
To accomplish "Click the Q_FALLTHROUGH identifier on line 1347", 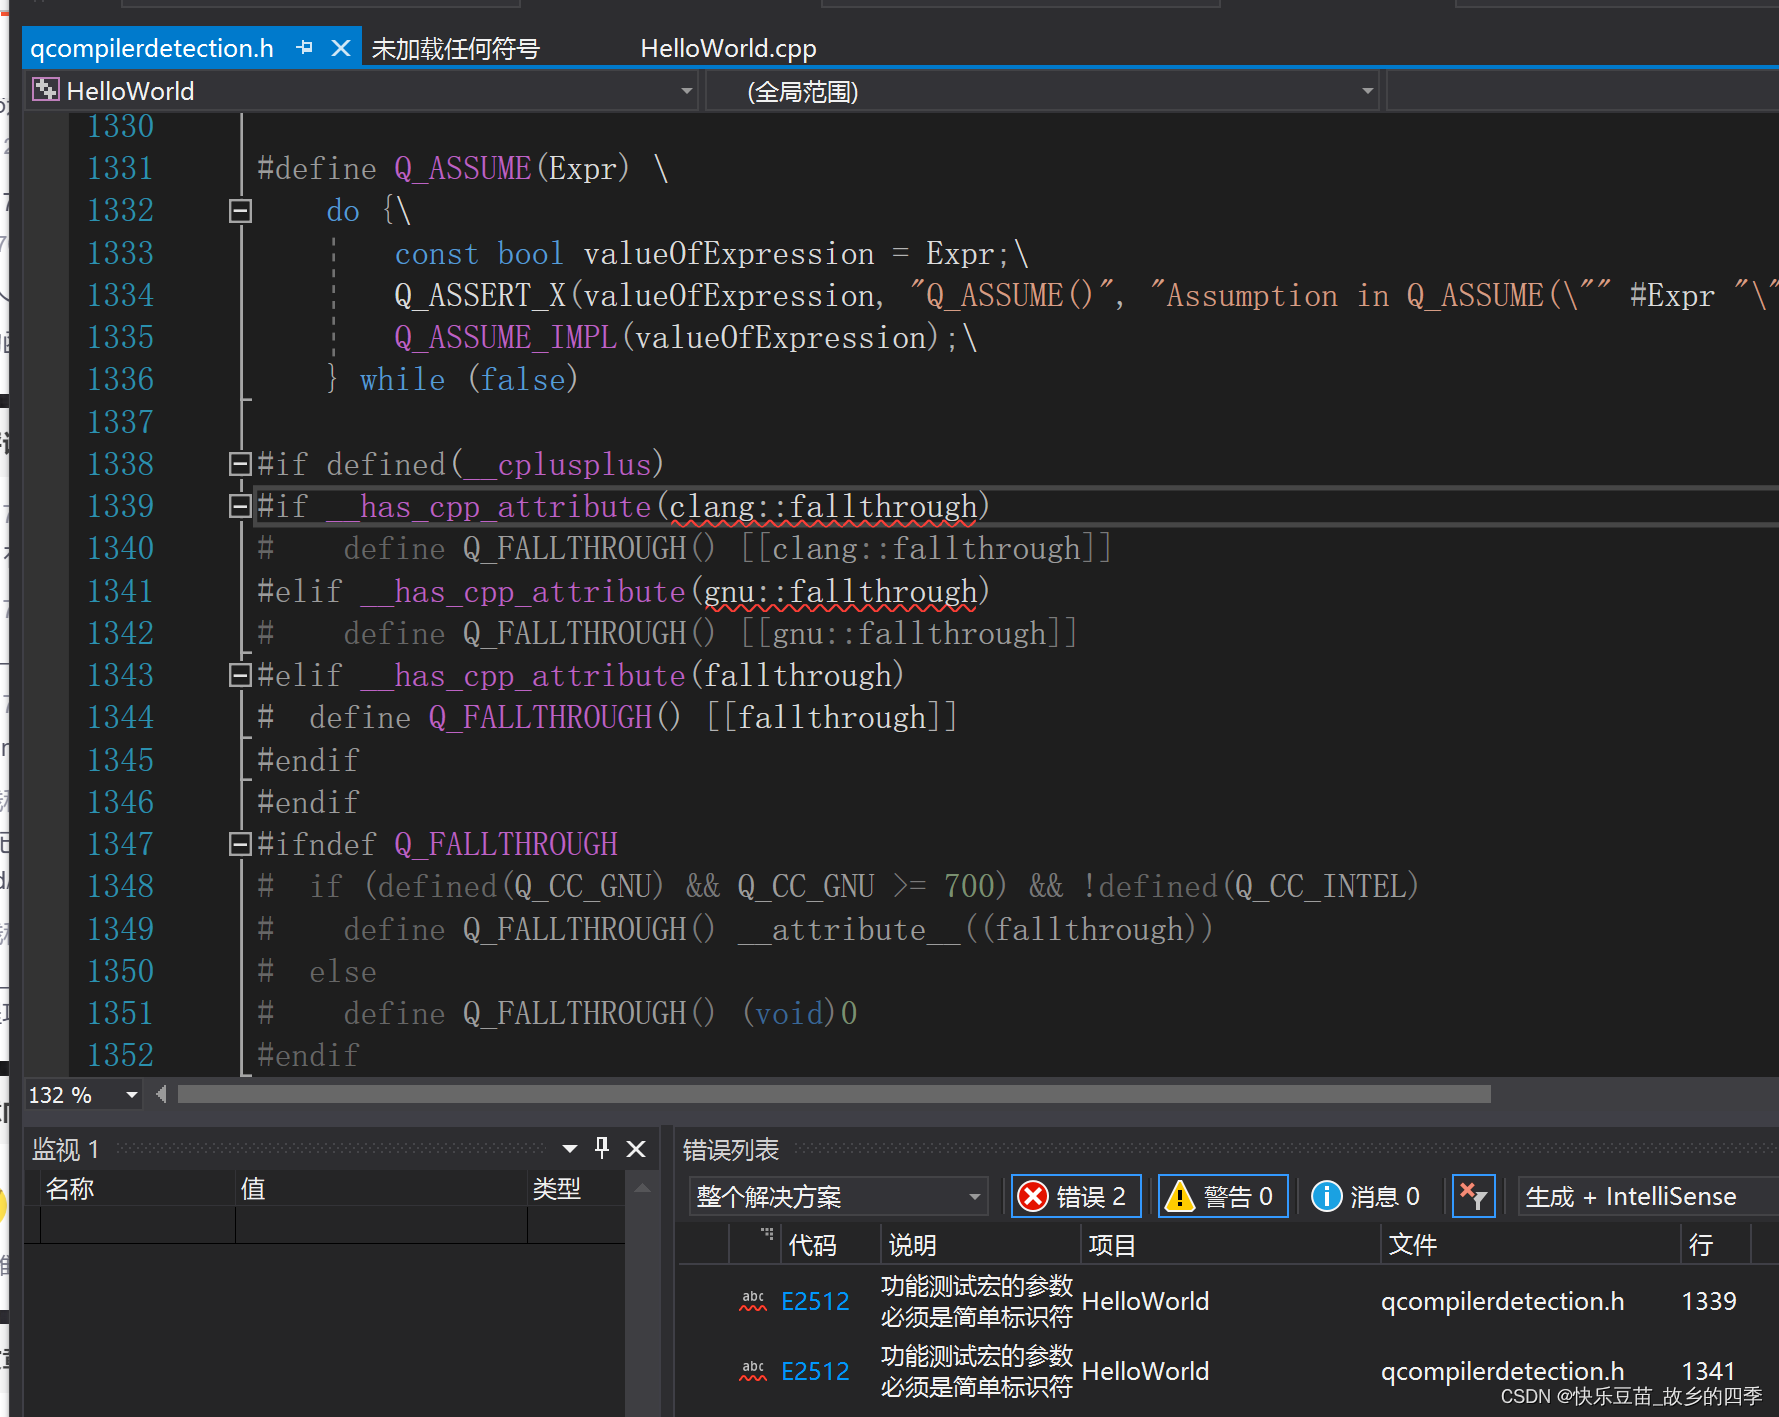I will (506, 844).
